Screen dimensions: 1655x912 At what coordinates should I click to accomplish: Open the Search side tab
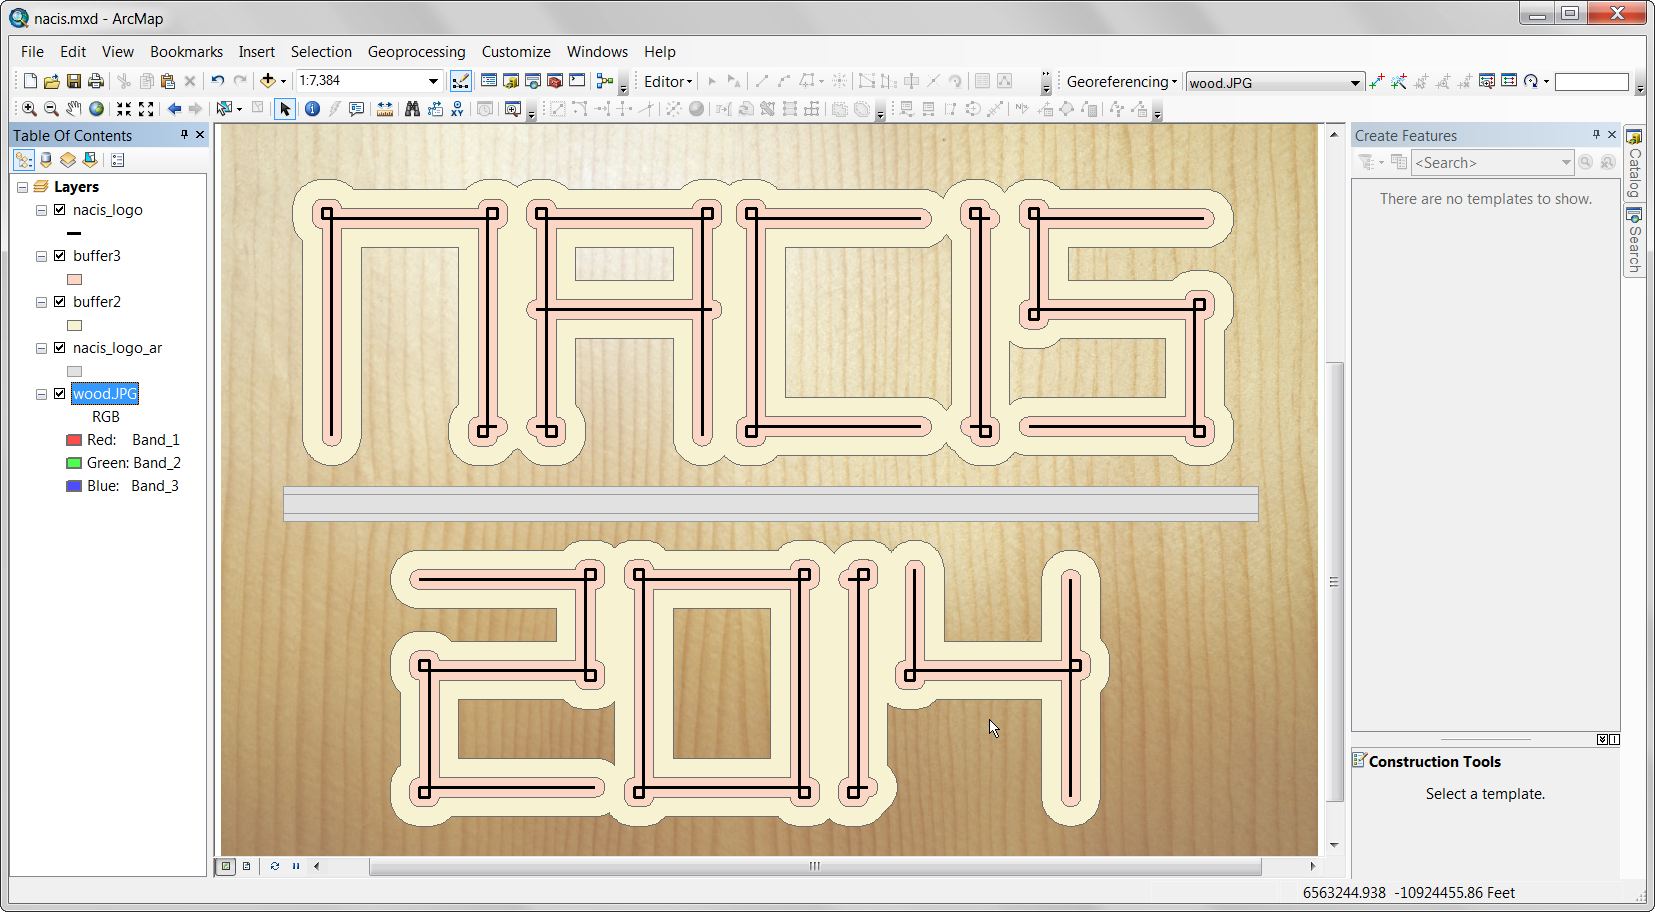tap(1634, 240)
